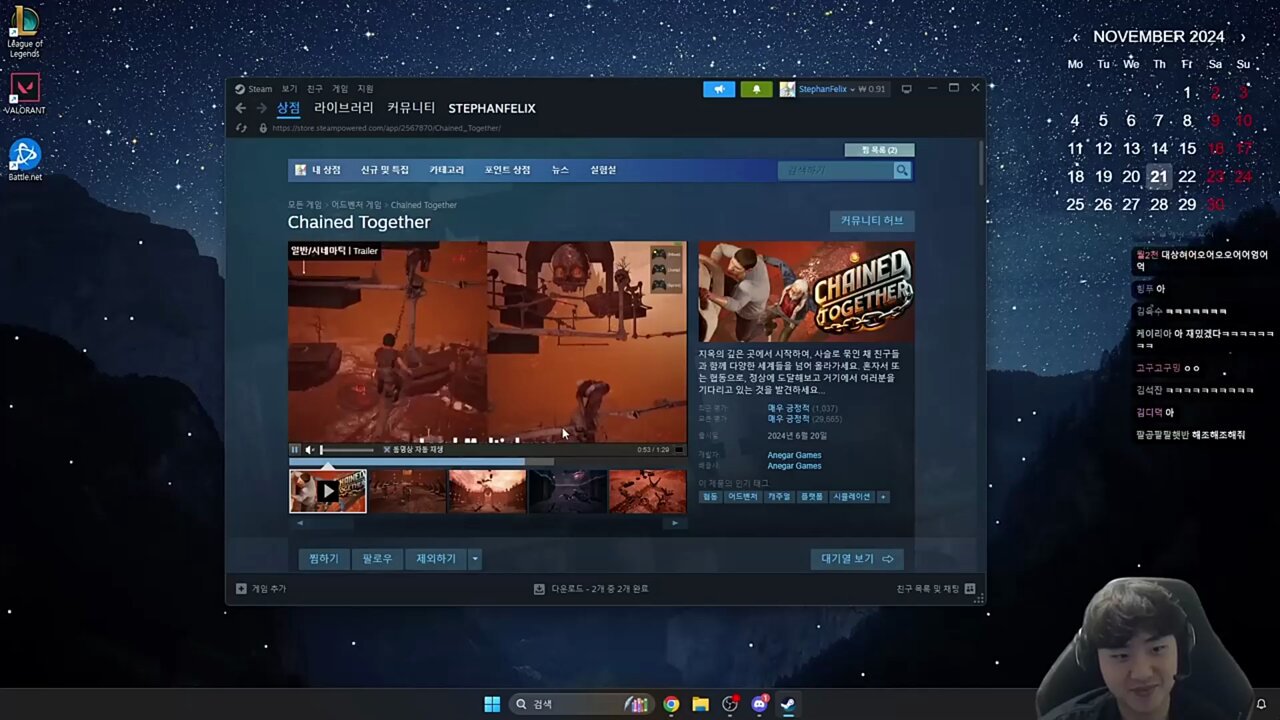Image resolution: width=1280 pixels, height=720 pixels.
Task: Open 포인트 상점 link
Action: 508,170
